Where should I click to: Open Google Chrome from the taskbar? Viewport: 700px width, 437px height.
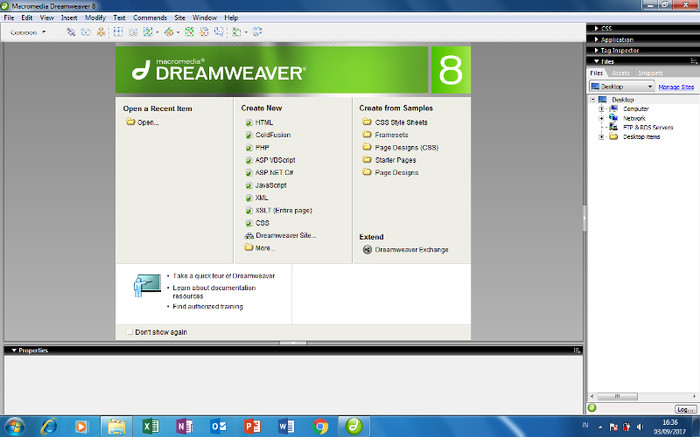tap(320, 426)
